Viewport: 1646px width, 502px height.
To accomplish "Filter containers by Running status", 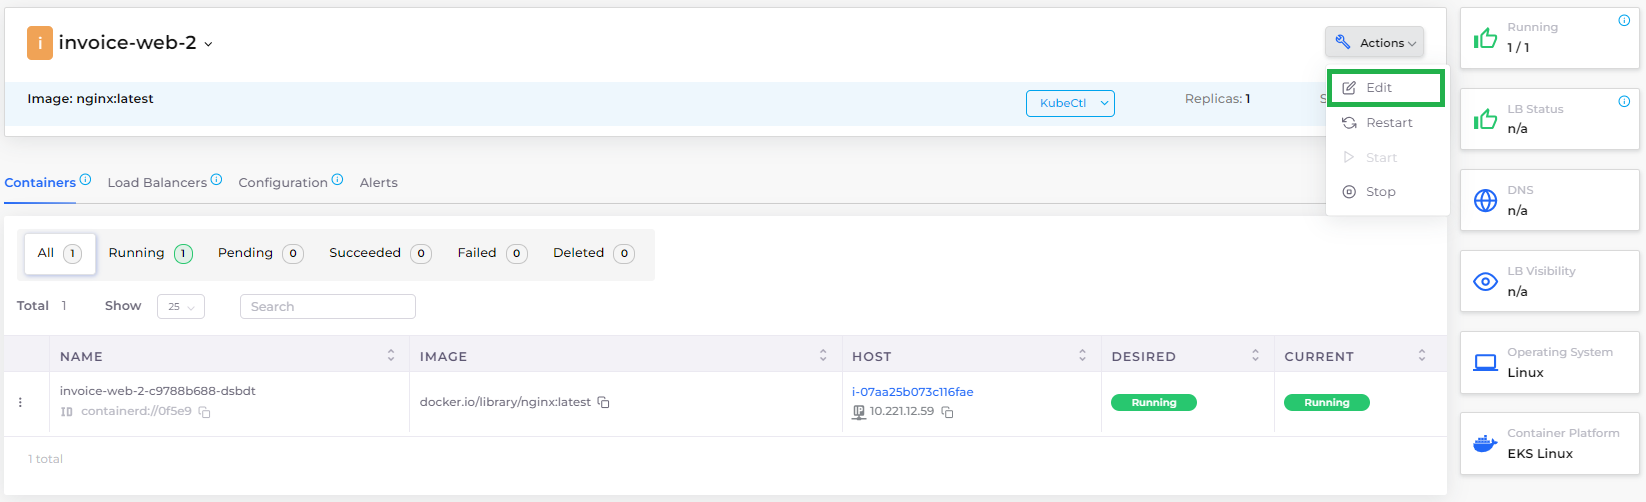I will 150,253.
